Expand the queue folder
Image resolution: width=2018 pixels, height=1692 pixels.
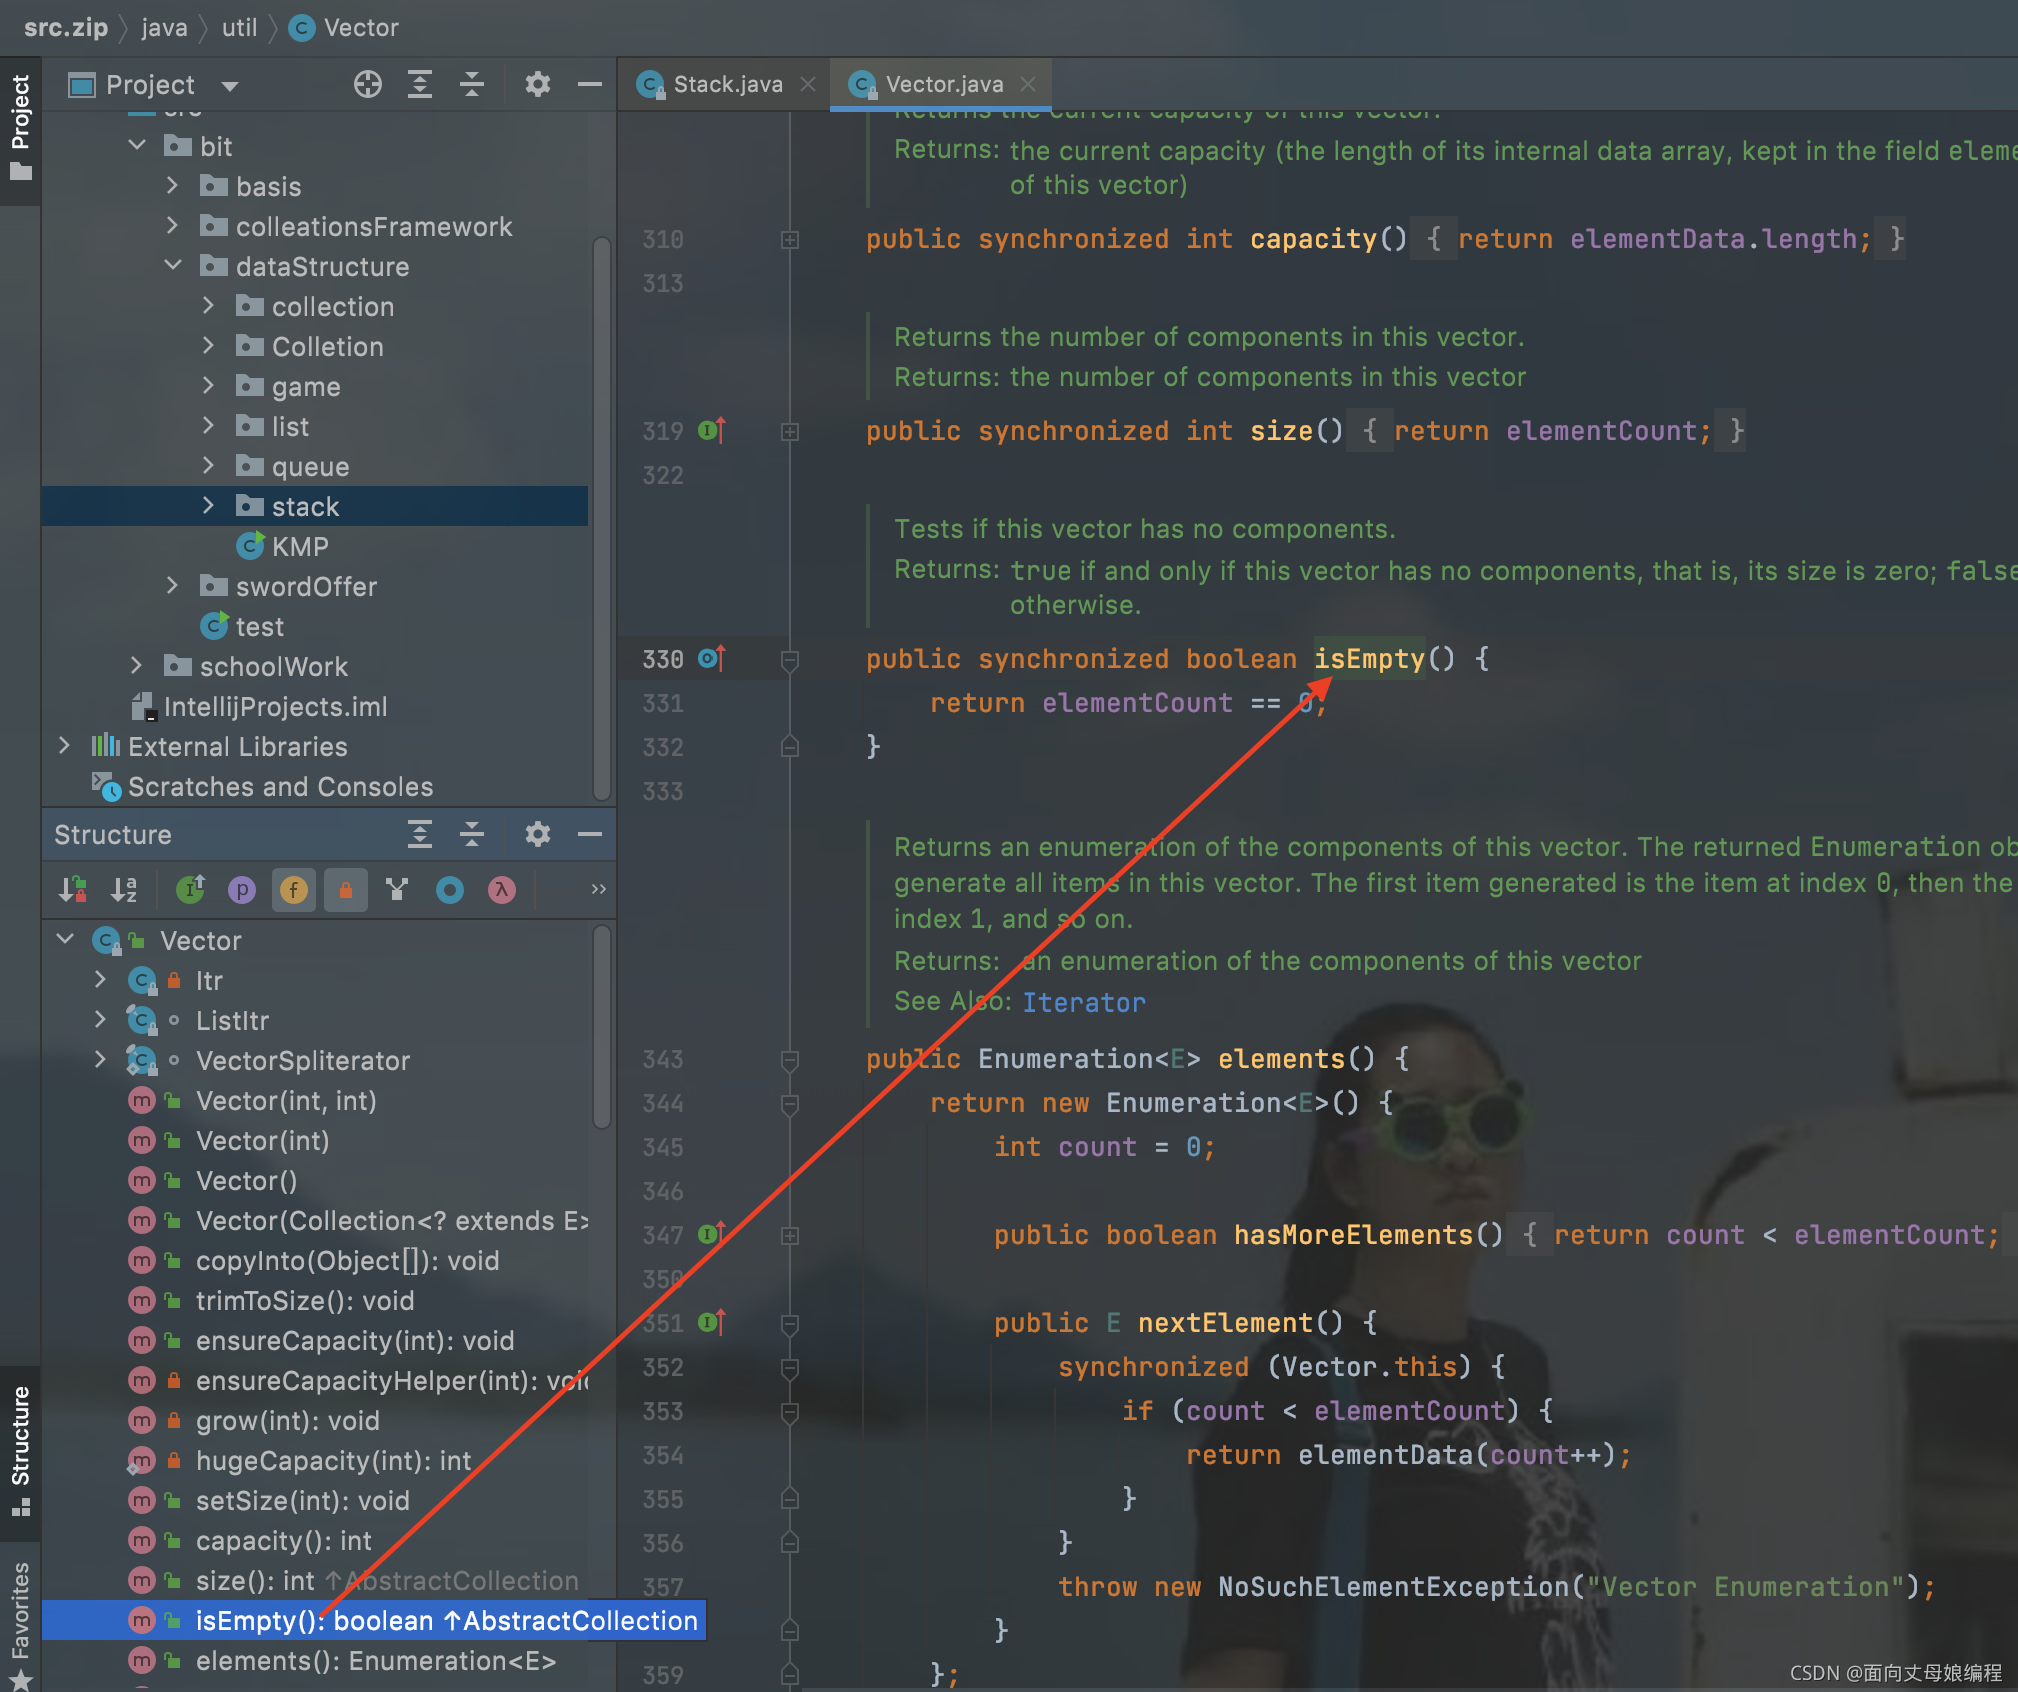(208, 466)
